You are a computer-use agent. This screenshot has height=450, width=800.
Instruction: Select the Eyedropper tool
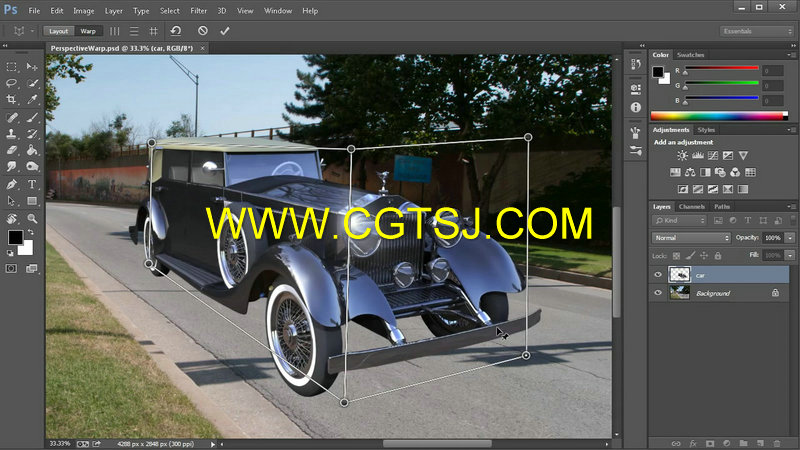(32, 99)
